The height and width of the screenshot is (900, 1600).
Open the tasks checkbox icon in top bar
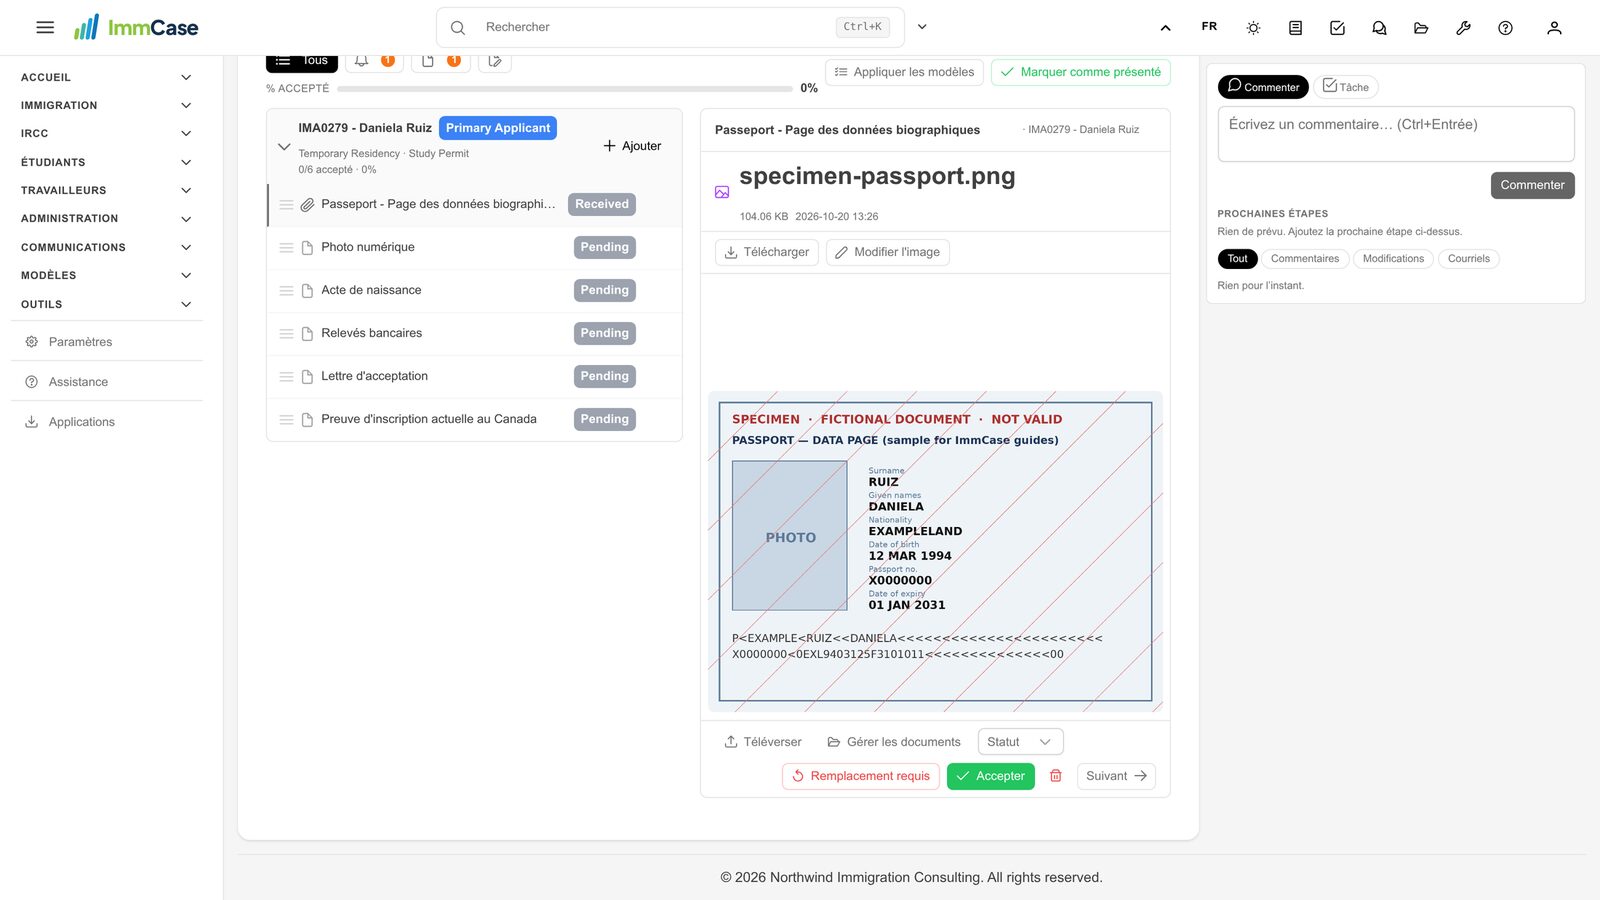coord(1337,28)
